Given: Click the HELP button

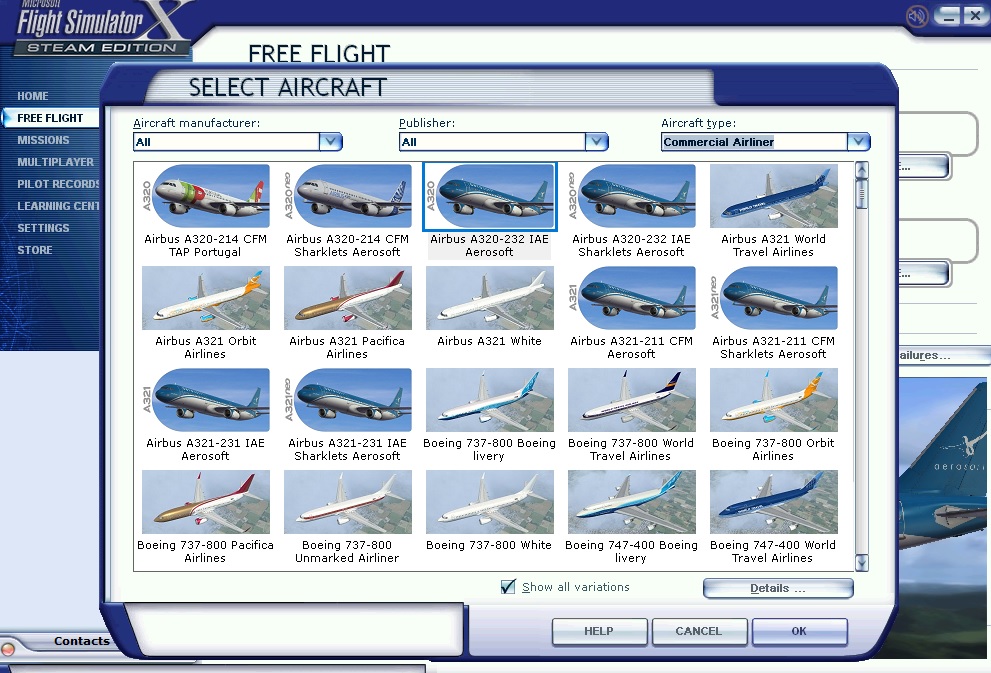Looking at the screenshot, I should coord(599,631).
